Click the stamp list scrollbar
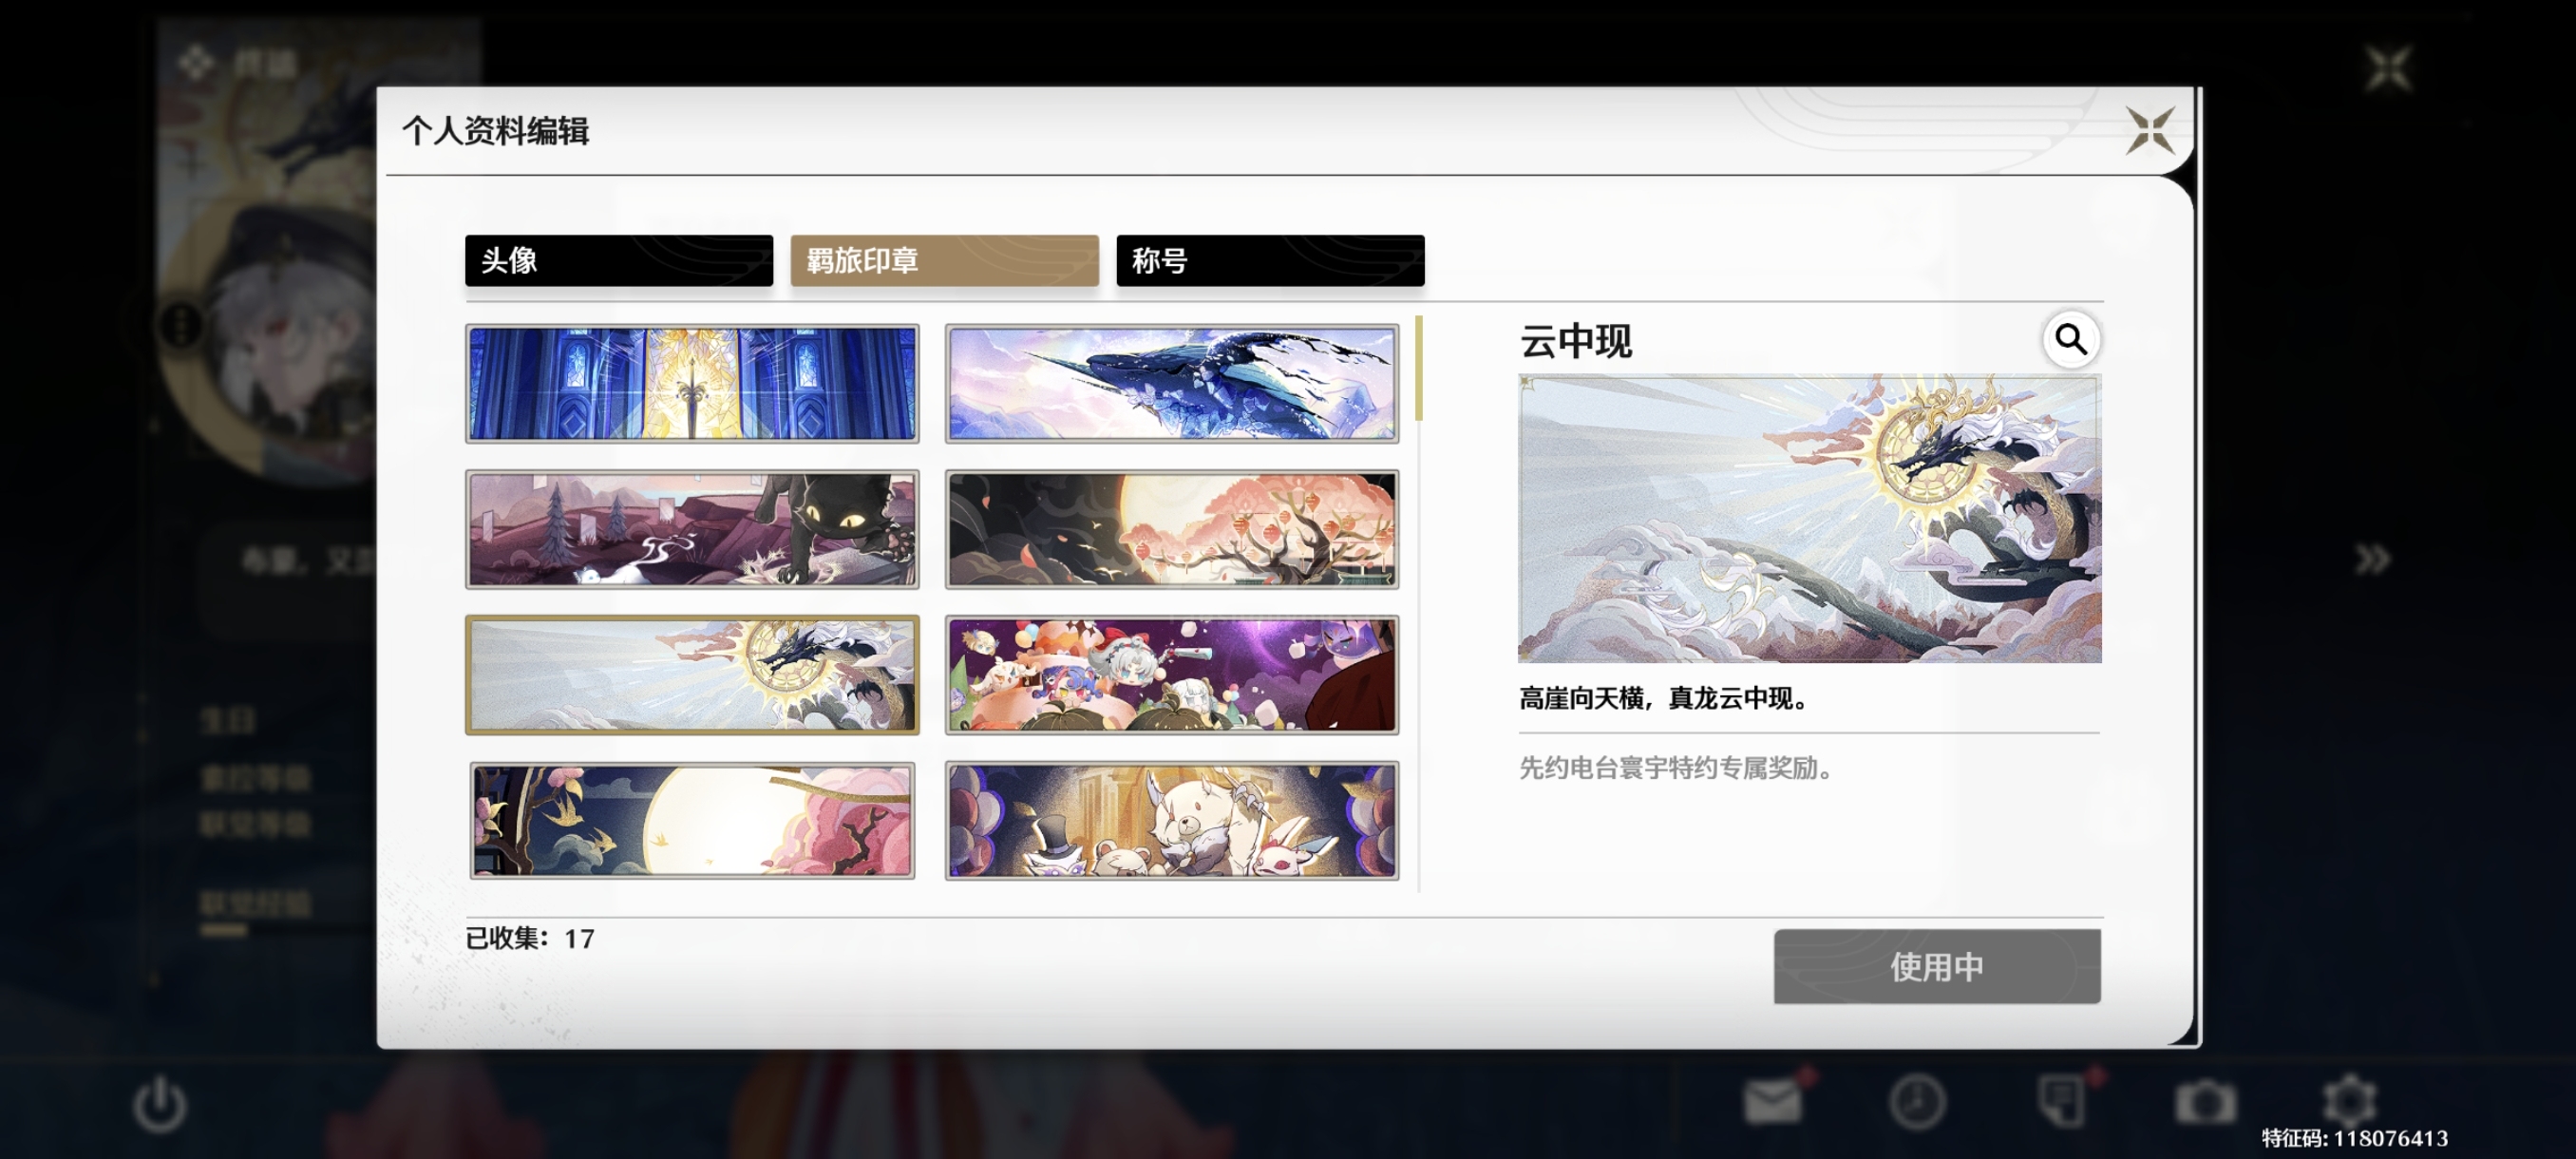The width and height of the screenshot is (2576, 1159). point(1418,370)
